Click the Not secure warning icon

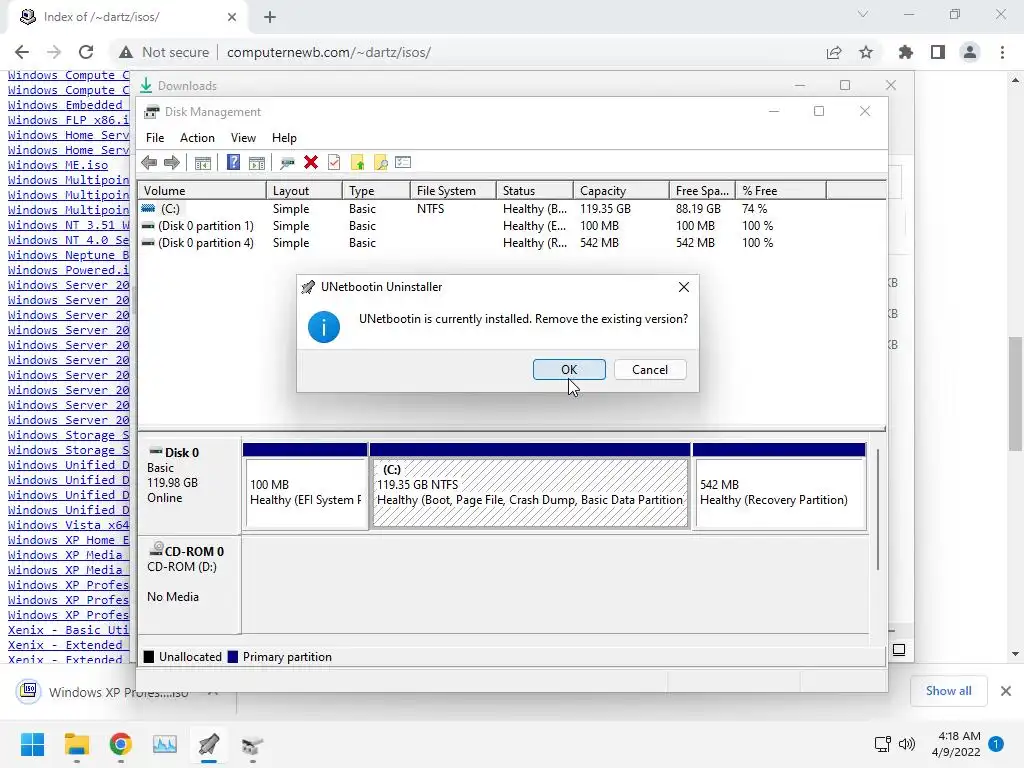coord(126,52)
